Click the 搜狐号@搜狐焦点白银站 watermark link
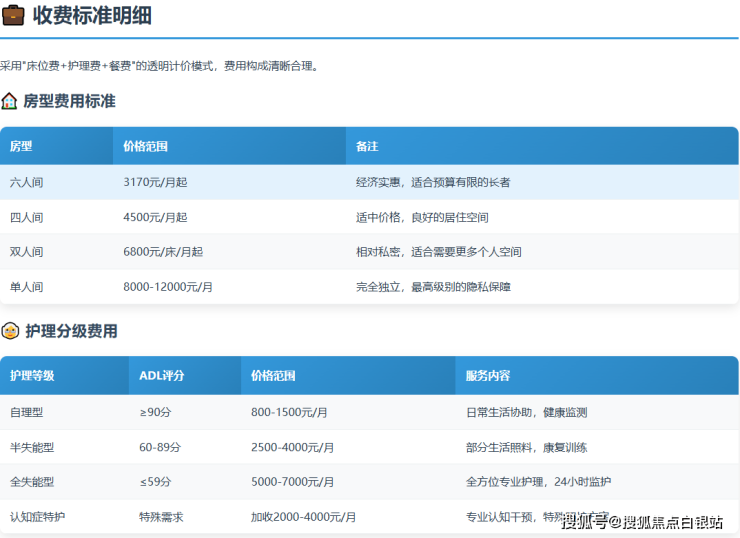 pyautogui.click(x=646, y=520)
